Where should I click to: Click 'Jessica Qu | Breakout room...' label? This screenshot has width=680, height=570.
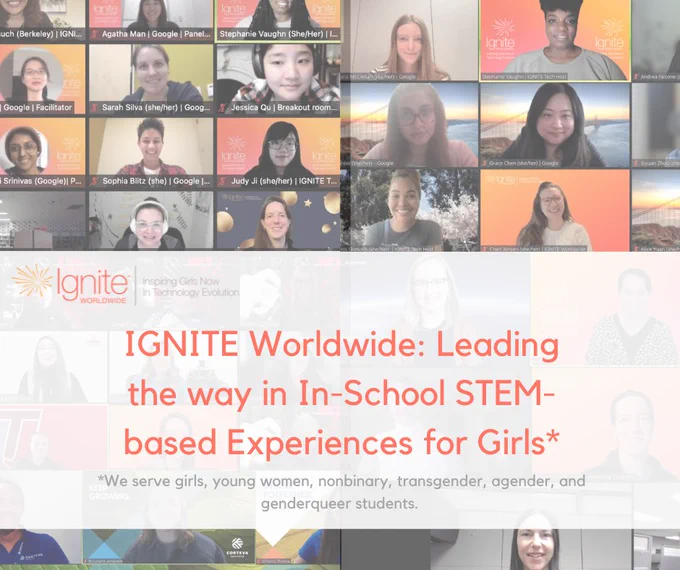pos(284,108)
